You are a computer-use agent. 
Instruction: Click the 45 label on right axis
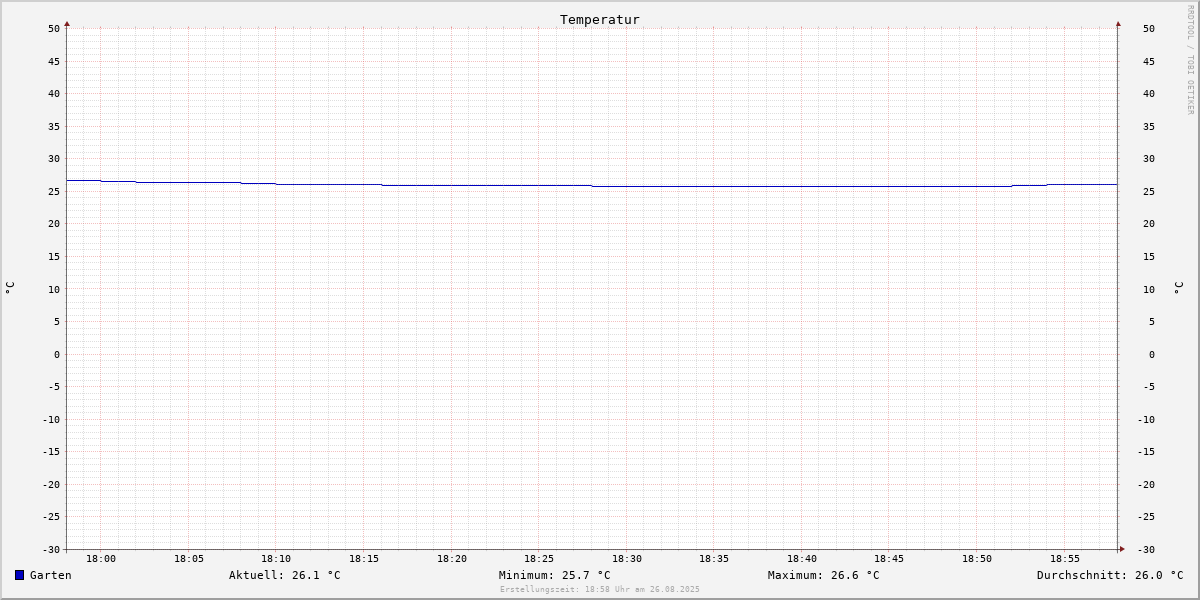[1149, 61]
